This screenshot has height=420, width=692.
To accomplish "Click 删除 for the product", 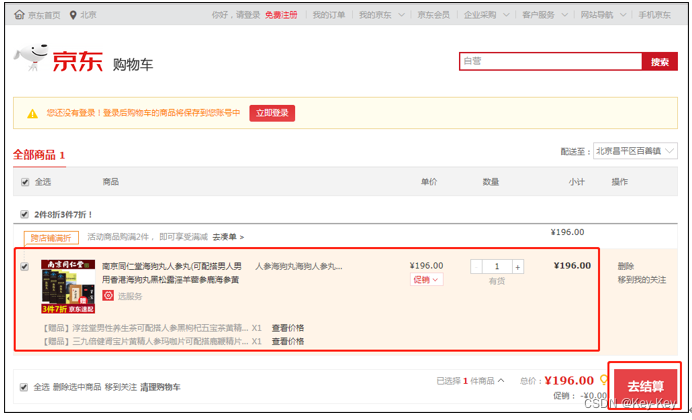I will click(625, 266).
